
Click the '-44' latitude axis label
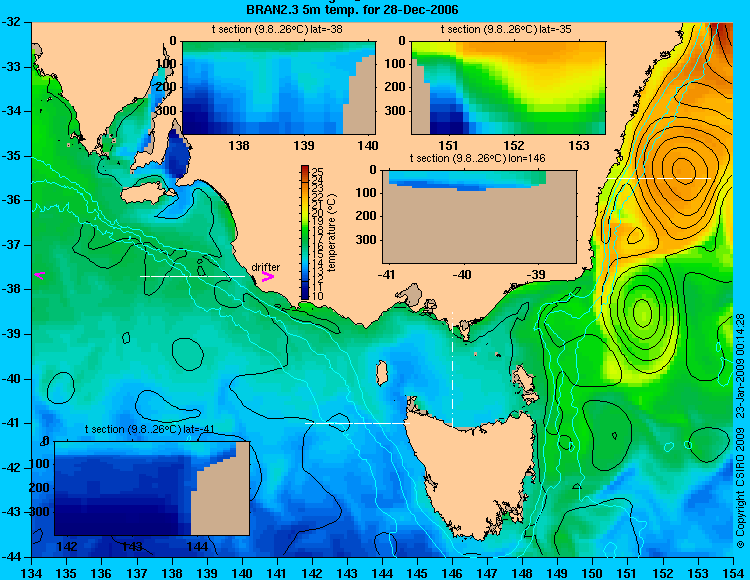coord(12,557)
